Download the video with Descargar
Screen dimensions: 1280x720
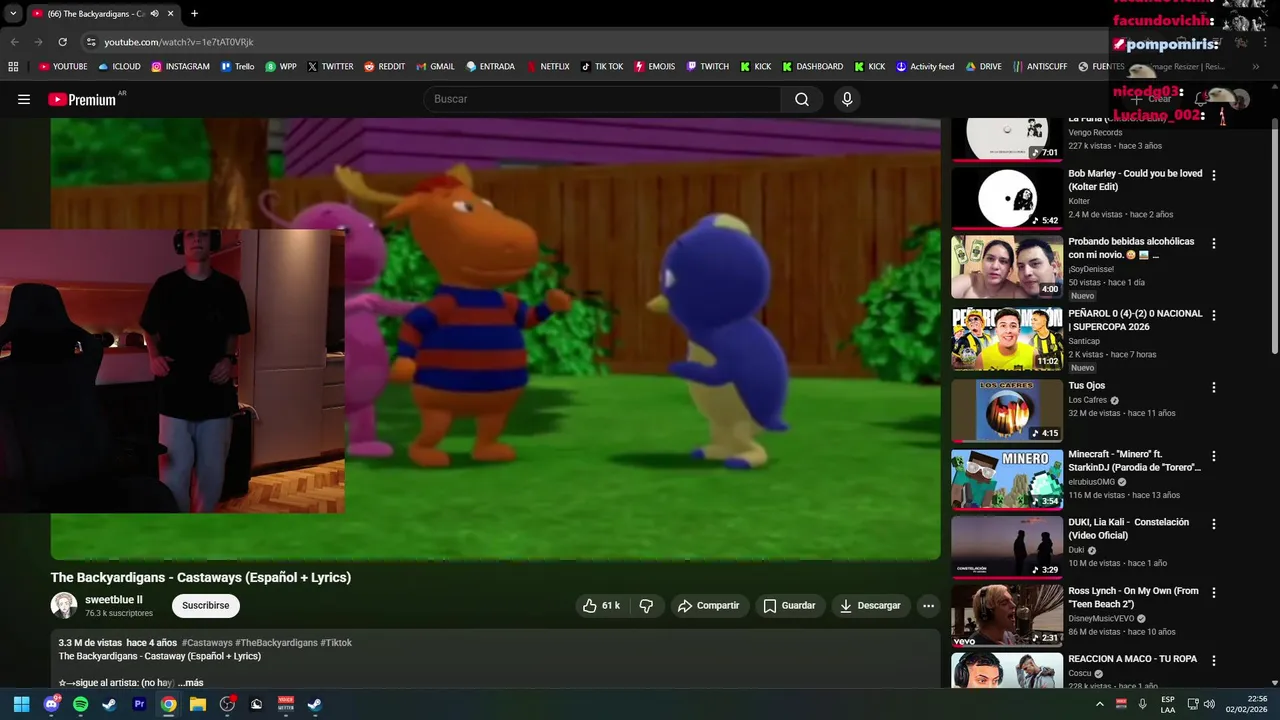coord(870,605)
